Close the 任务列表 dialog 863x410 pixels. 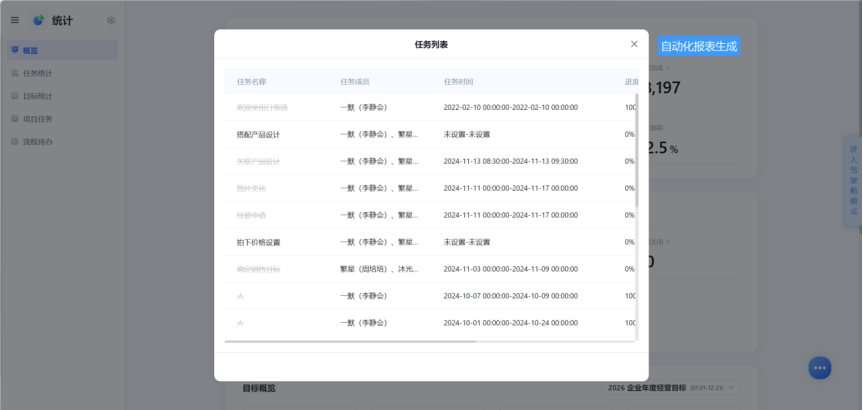(x=634, y=44)
